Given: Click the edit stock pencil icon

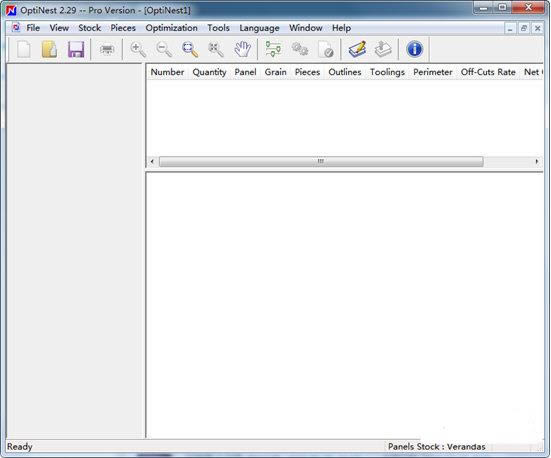Looking at the screenshot, I should [x=357, y=49].
